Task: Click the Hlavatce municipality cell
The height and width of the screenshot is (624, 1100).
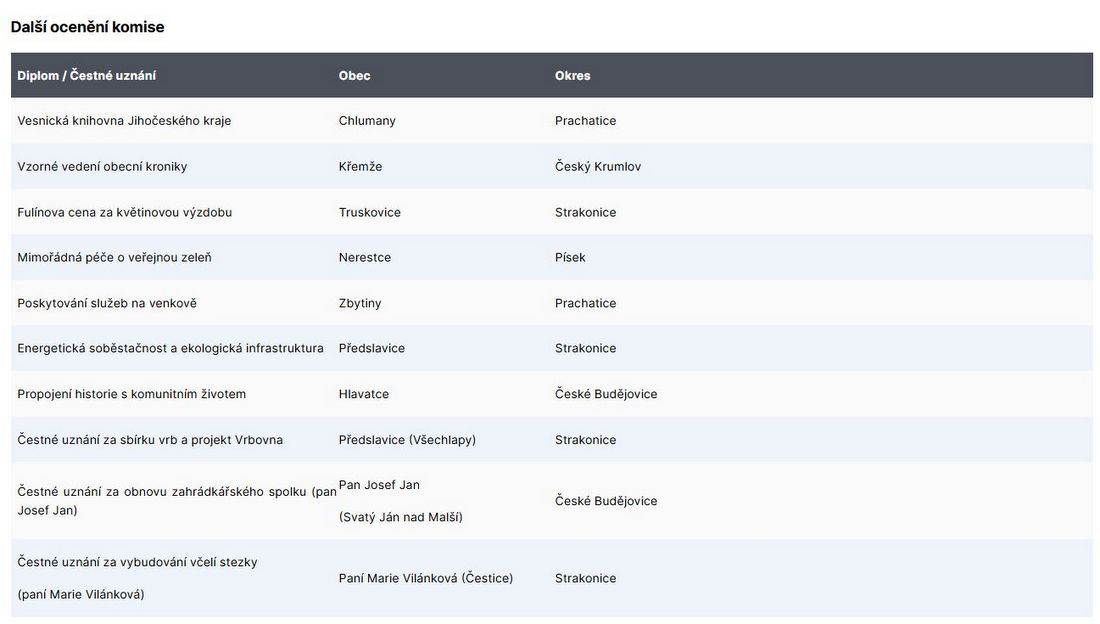Action: click(x=364, y=395)
